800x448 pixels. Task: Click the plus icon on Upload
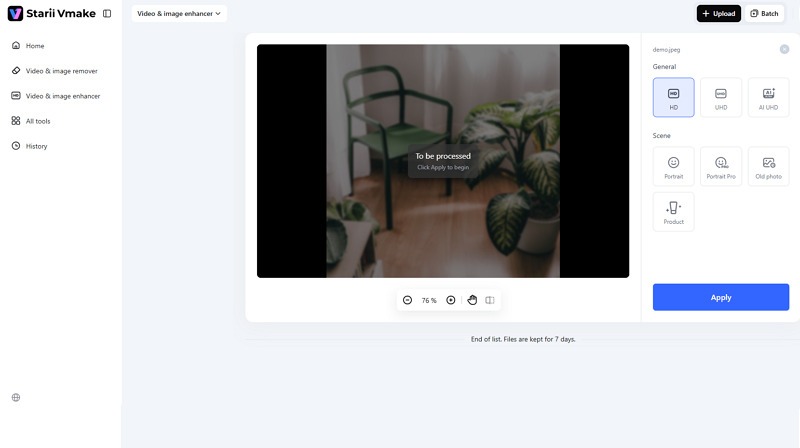[x=706, y=13]
